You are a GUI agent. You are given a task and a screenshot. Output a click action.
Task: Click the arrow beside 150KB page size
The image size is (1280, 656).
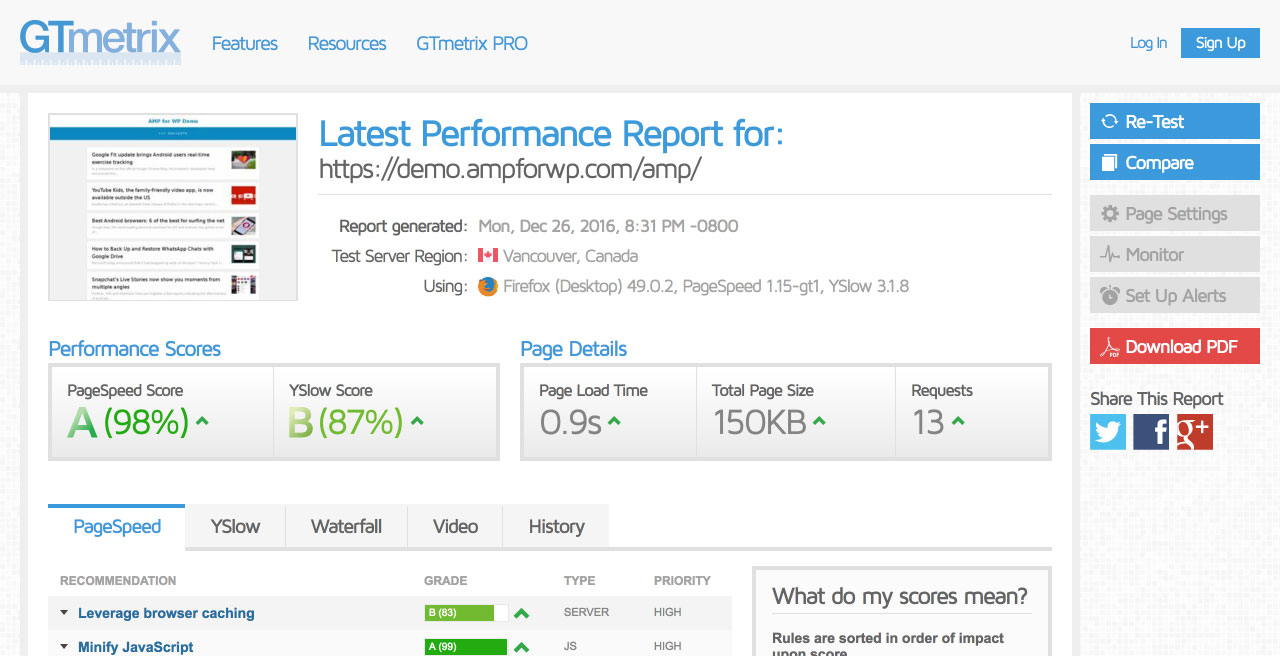tap(819, 422)
